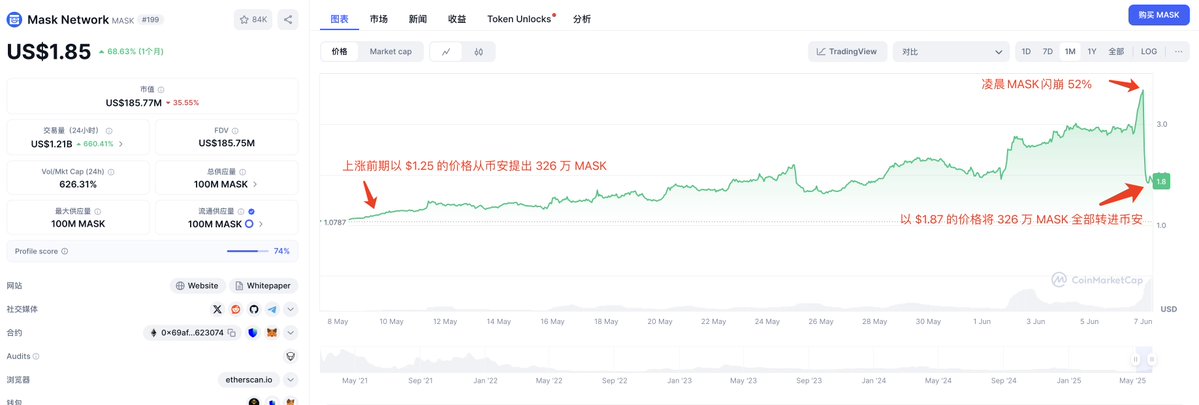Viewport: 1199px width, 405px height.
Task: Click the US$1.85 price text
Action: pyautogui.click(x=49, y=51)
